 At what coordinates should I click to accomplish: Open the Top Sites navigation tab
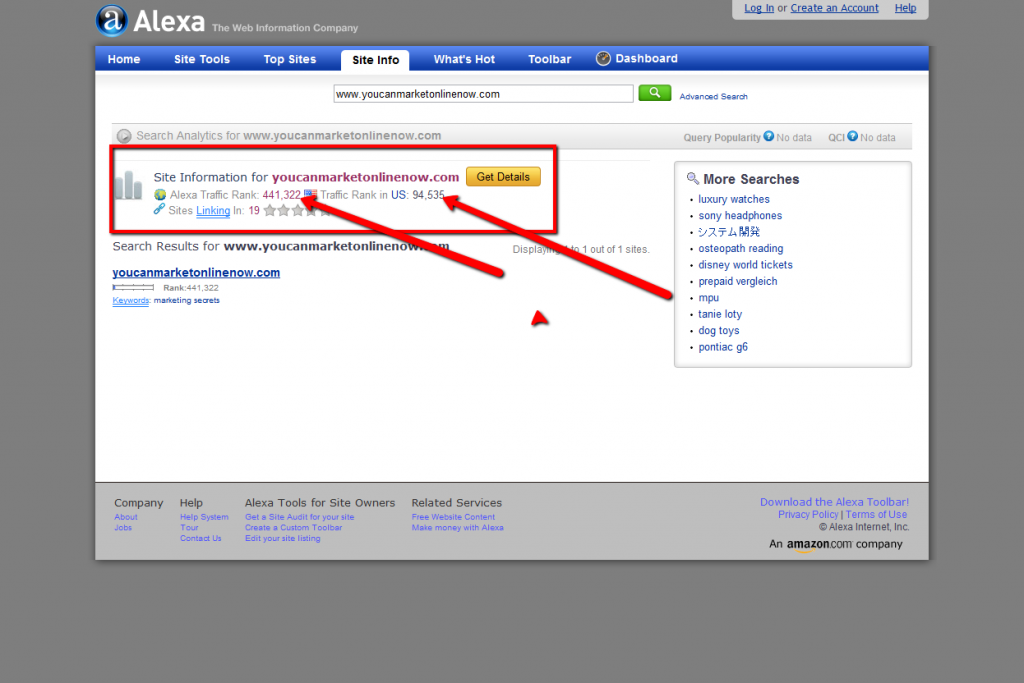tap(290, 59)
